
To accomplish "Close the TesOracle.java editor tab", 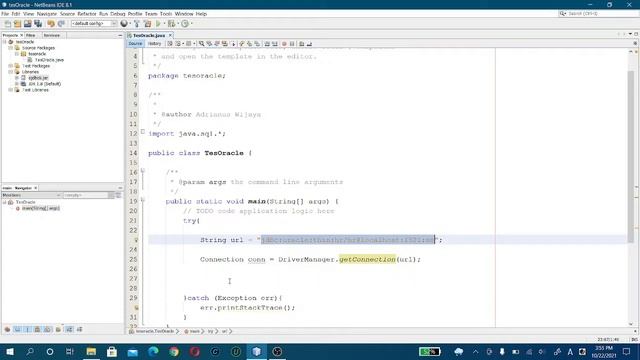I will 170,36.
